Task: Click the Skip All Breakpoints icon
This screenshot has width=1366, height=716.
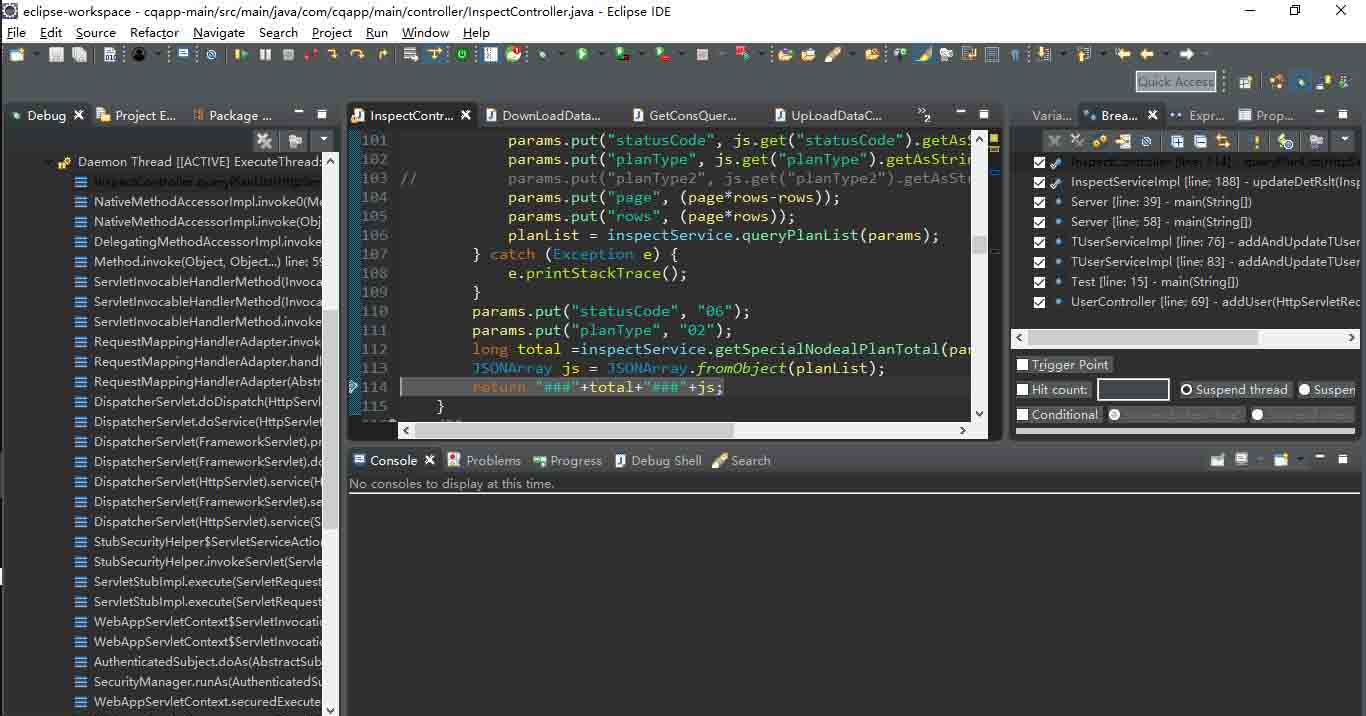Action: click(x=211, y=55)
